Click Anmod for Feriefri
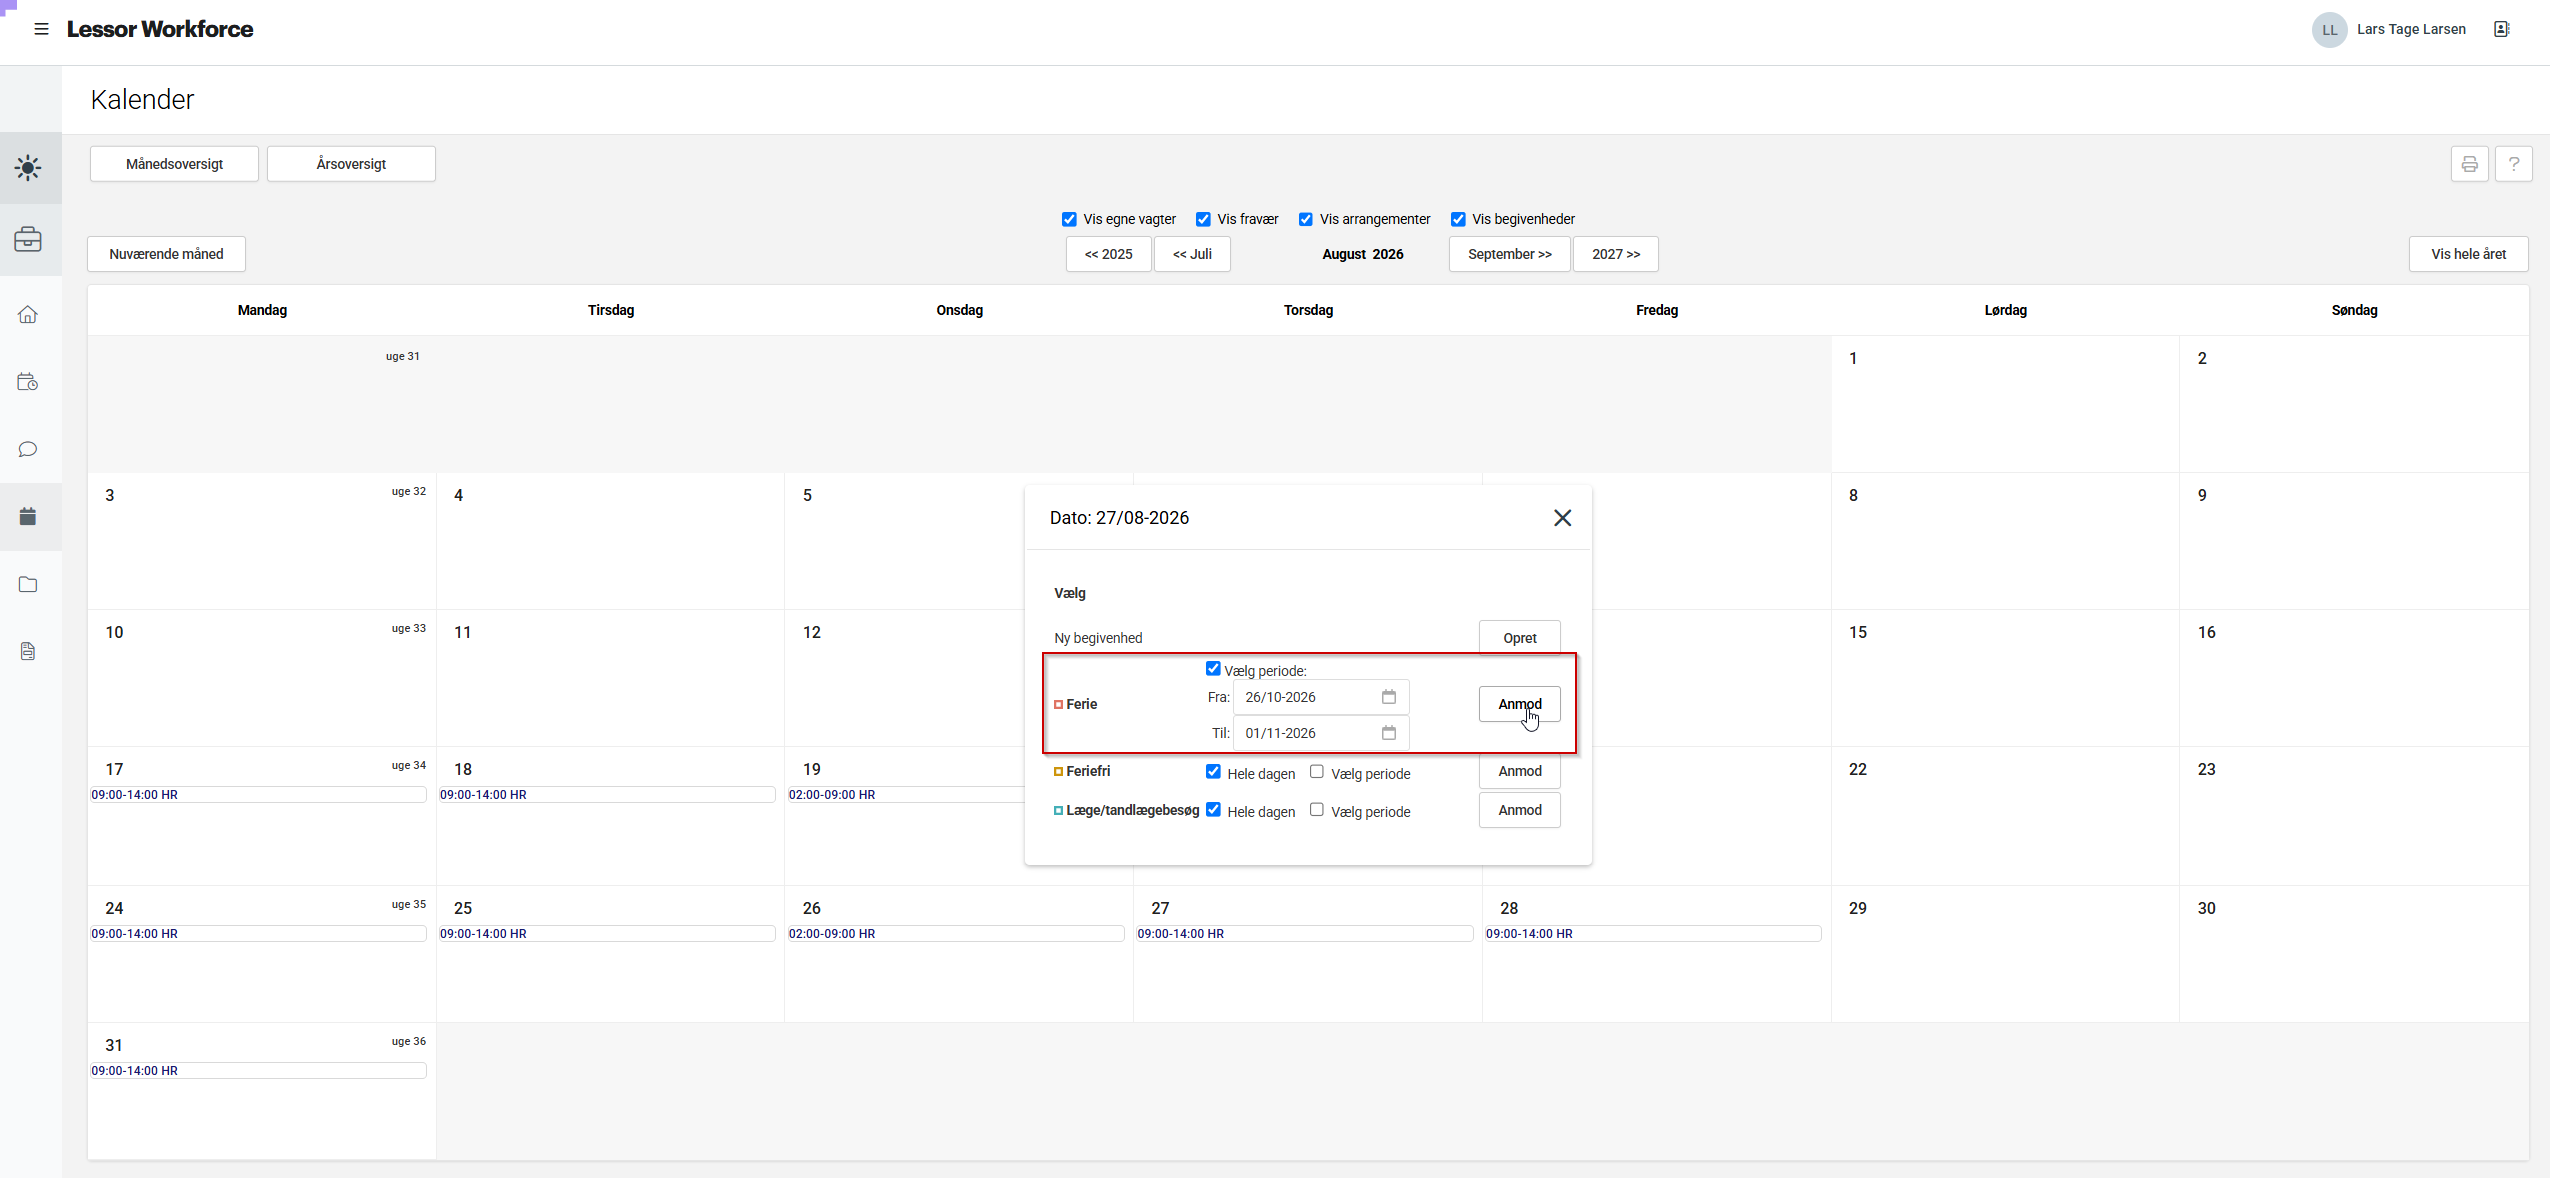 pos(1519,771)
